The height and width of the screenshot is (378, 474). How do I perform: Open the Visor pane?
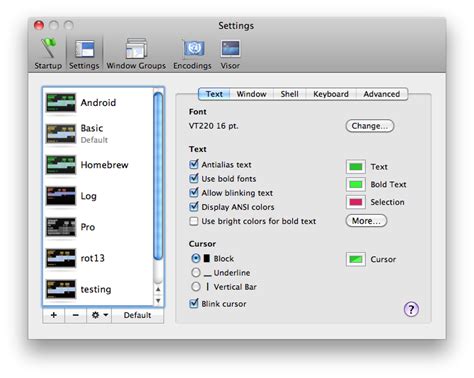click(230, 53)
